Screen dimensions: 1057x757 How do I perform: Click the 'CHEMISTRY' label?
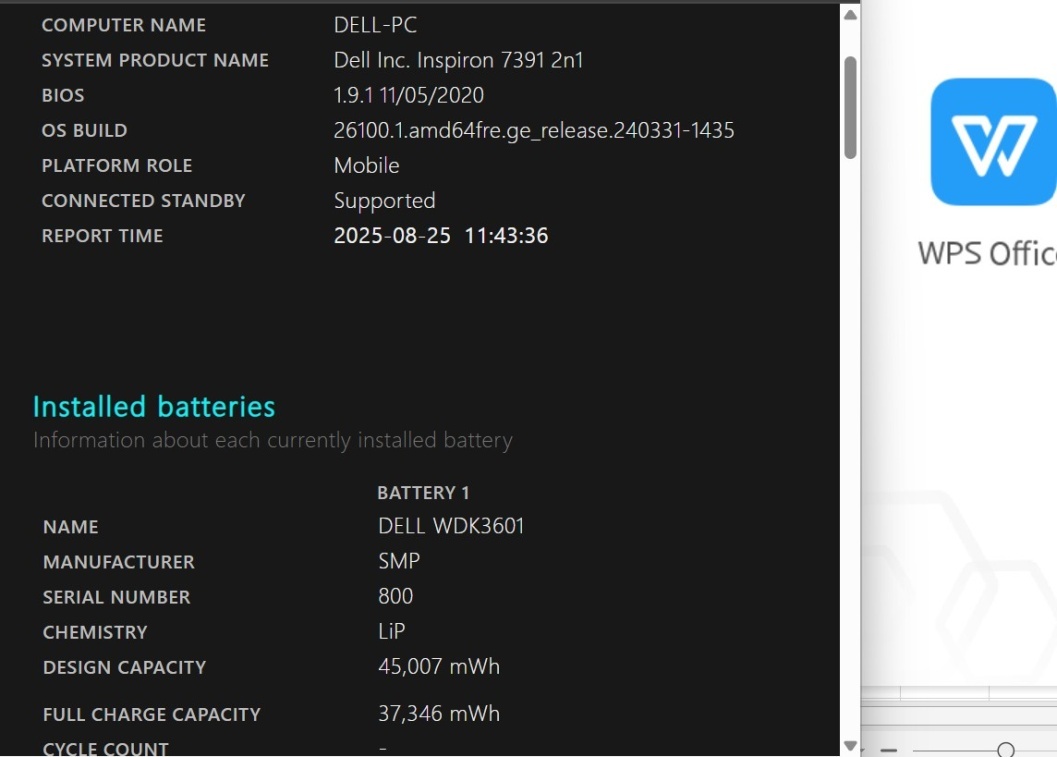coord(95,632)
